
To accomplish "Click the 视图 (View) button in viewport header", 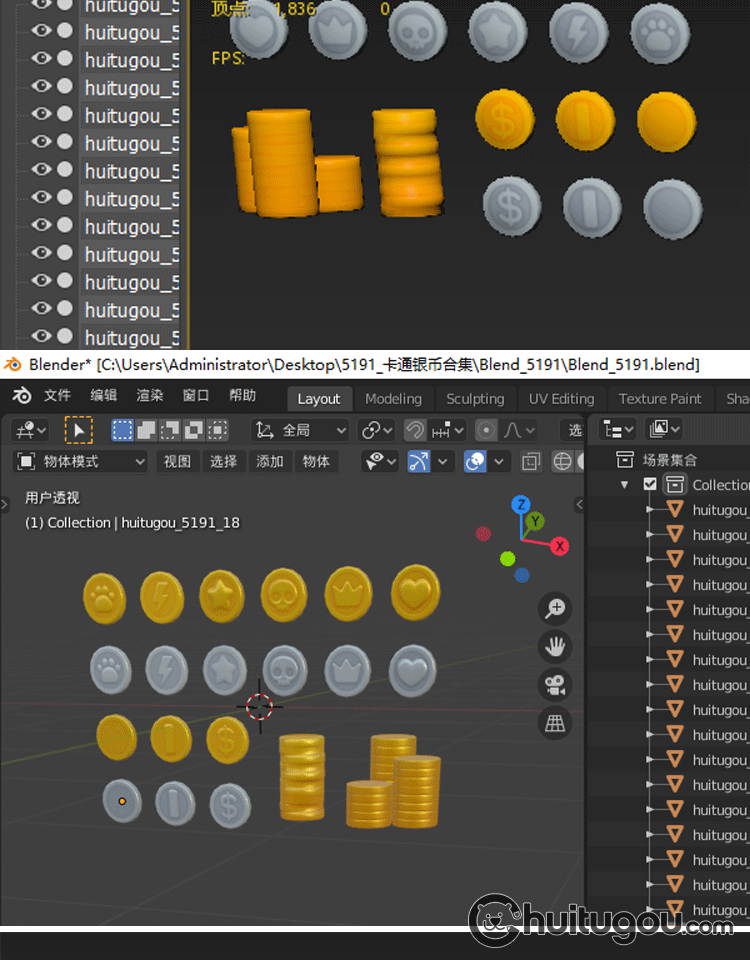I will coord(177,461).
